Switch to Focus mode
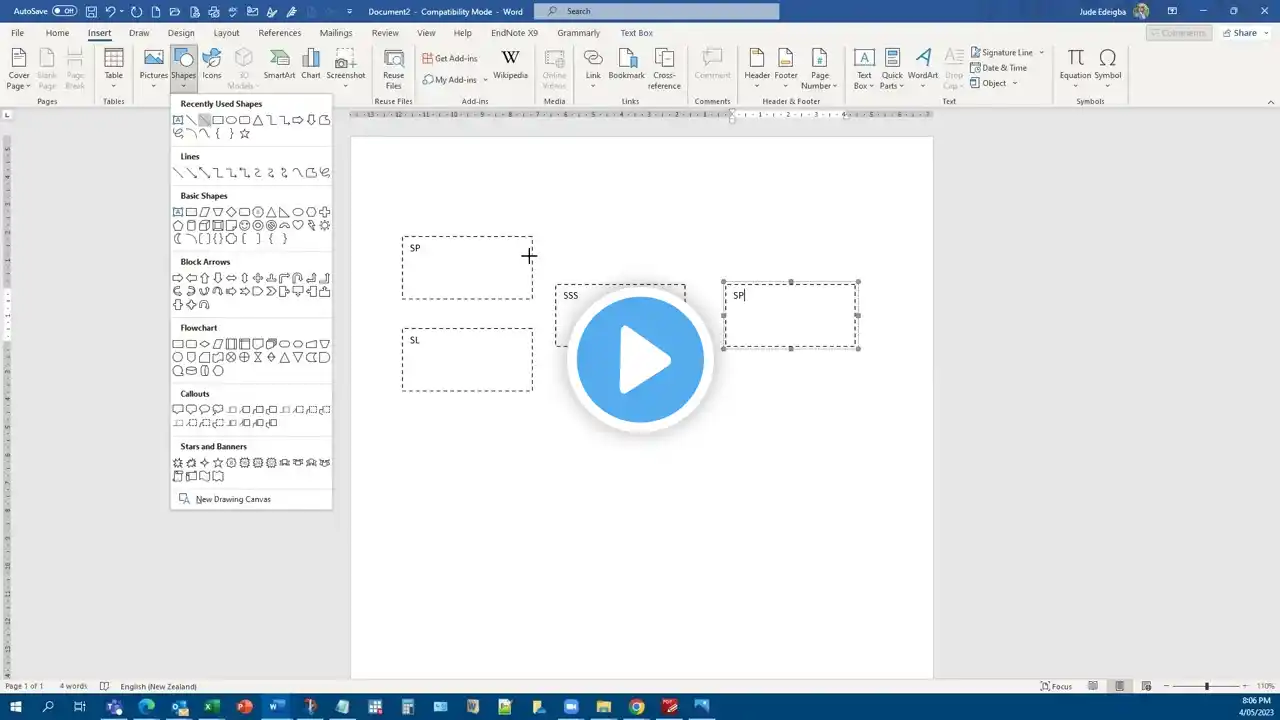This screenshot has height=720, width=1280. coord(1056,686)
